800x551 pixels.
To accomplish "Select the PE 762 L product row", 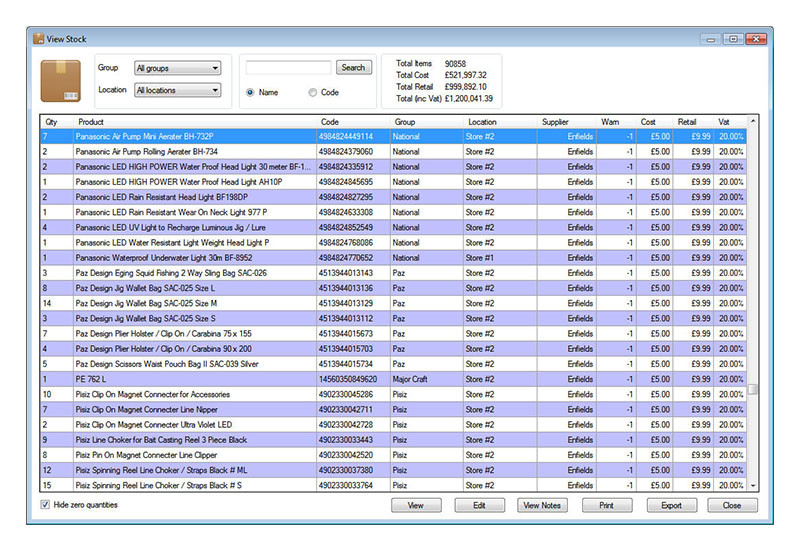I will pyautogui.click(x=393, y=379).
